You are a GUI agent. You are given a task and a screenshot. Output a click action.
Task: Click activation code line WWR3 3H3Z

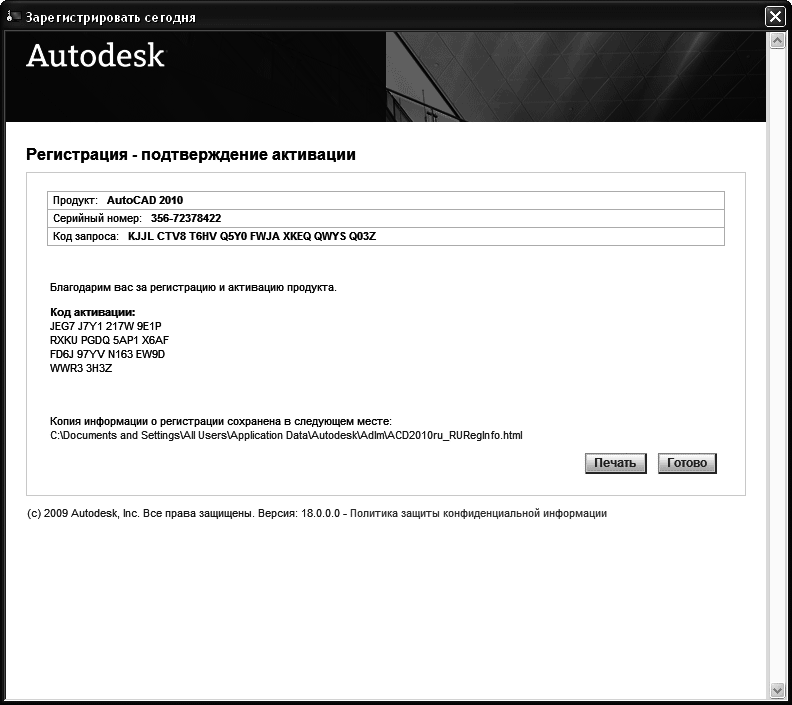tap(81, 369)
